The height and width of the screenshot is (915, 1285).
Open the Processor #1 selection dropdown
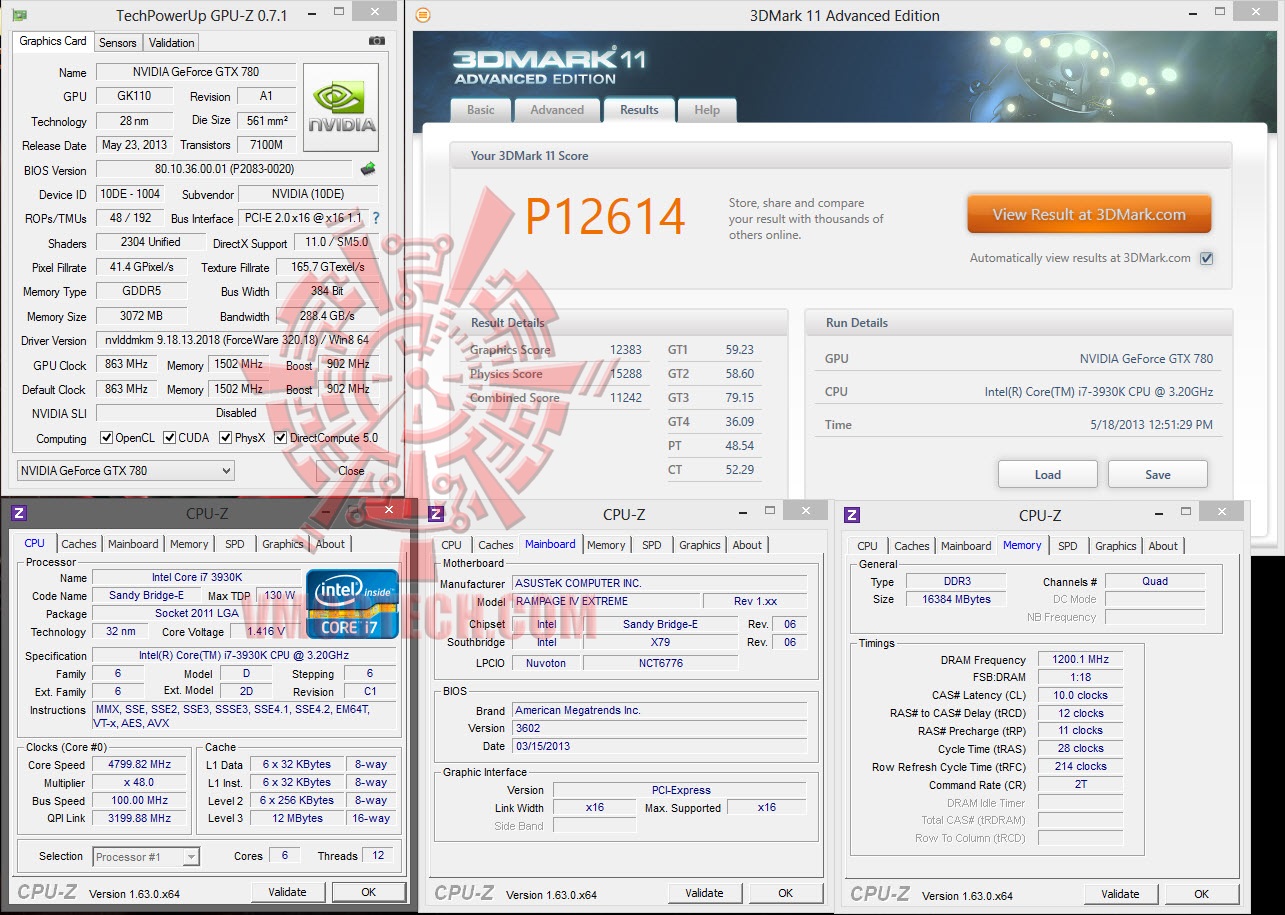point(146,857)
